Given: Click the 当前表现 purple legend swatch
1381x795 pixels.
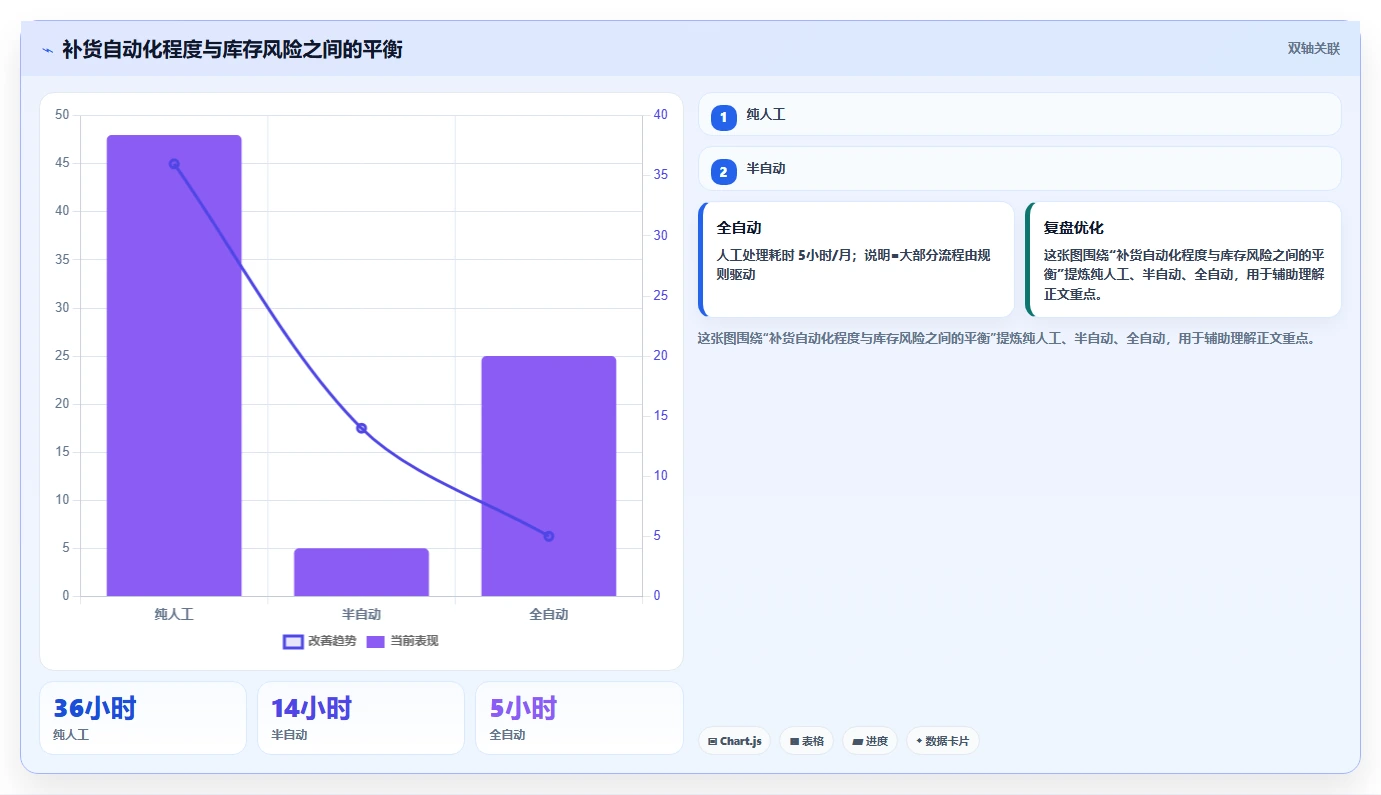Looking at the screenshot, I should pos(375,641).
